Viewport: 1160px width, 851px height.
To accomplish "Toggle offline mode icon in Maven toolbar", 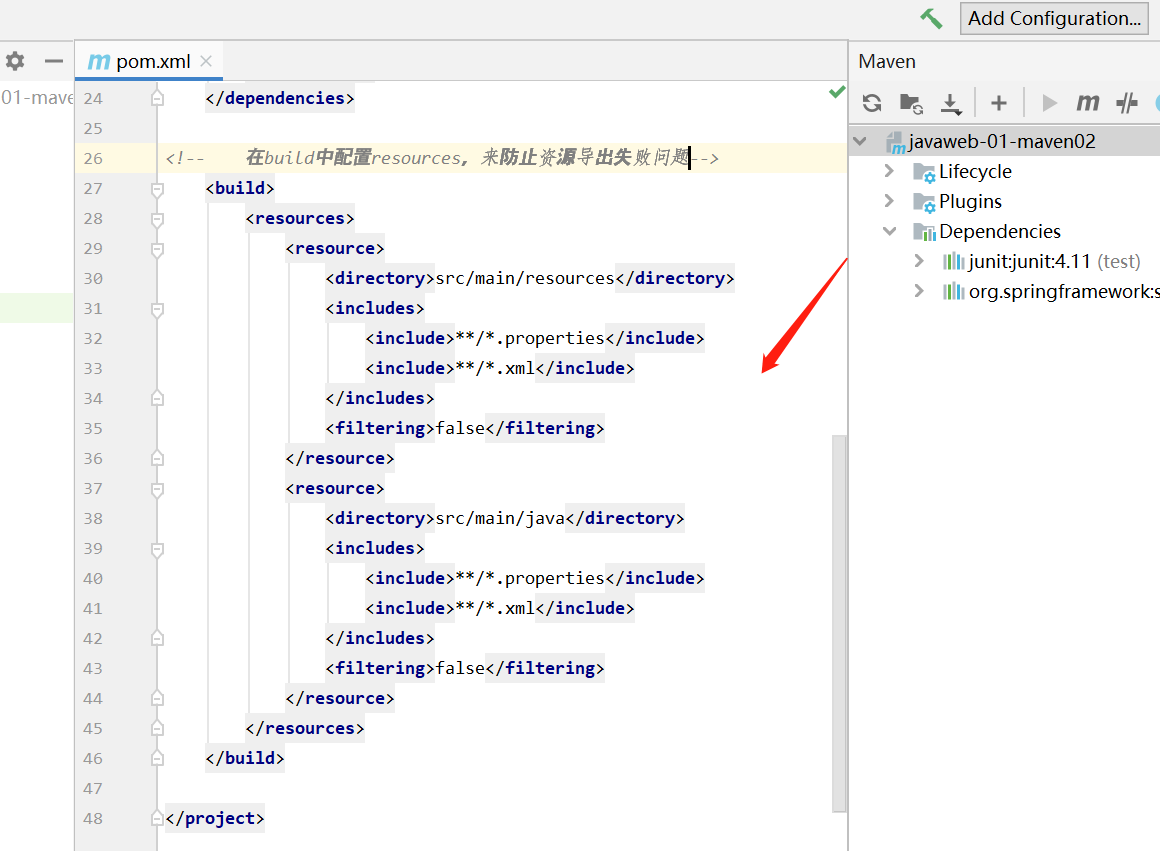I will pyautogui.click(x=1127, y=103).
